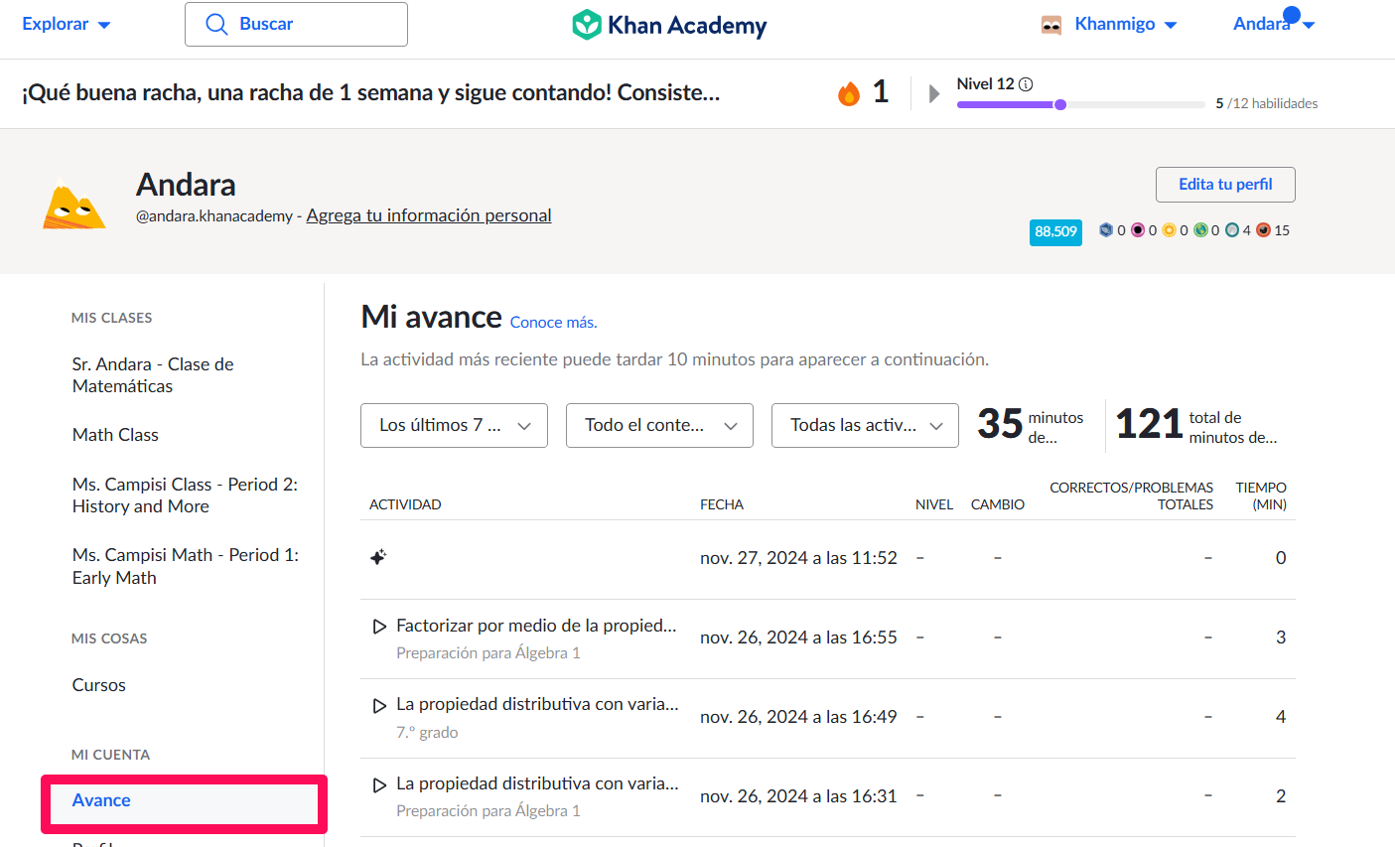This screenshot has width=1395, height=847.
Task: Open the Math Class sidebar item
Action: (115, 435)
